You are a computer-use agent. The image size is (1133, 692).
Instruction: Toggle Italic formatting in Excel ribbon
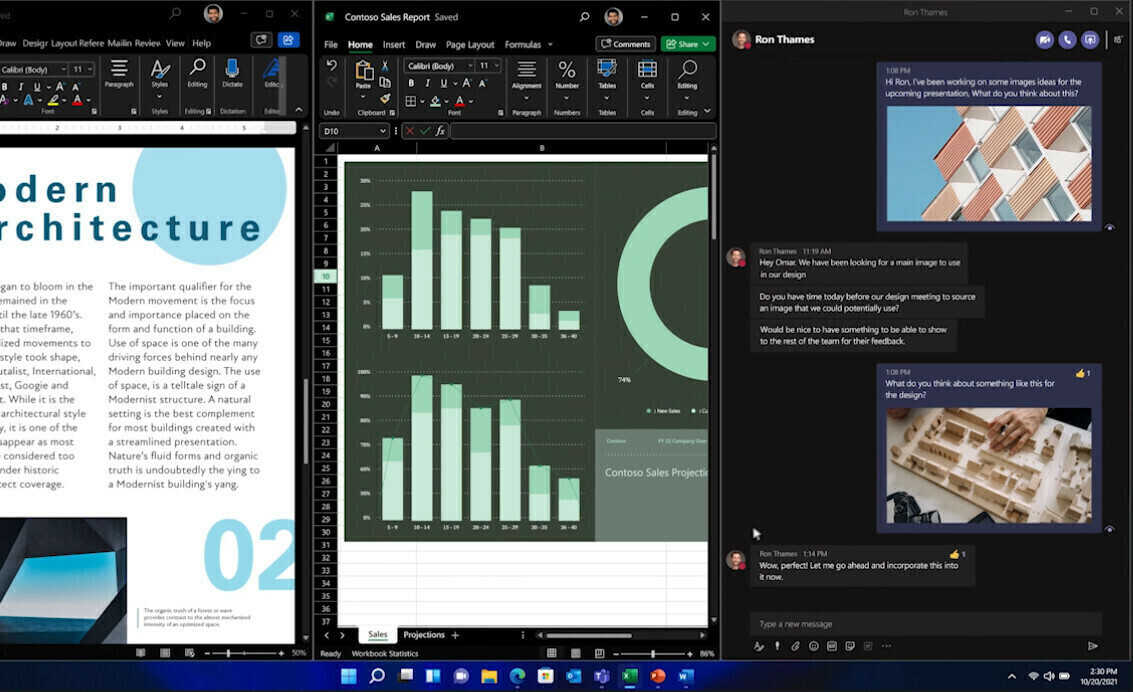click(427, 84)
